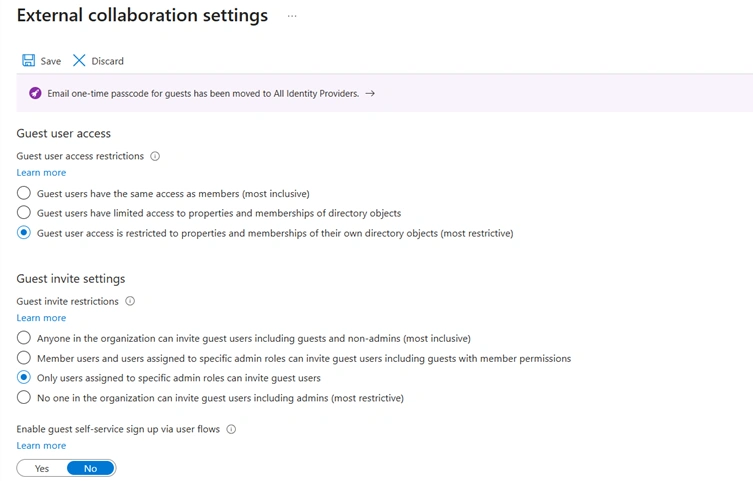The image size is (753, 481).
Task: Show info for Guest invite restrictions
Action: tap(130, 301)
